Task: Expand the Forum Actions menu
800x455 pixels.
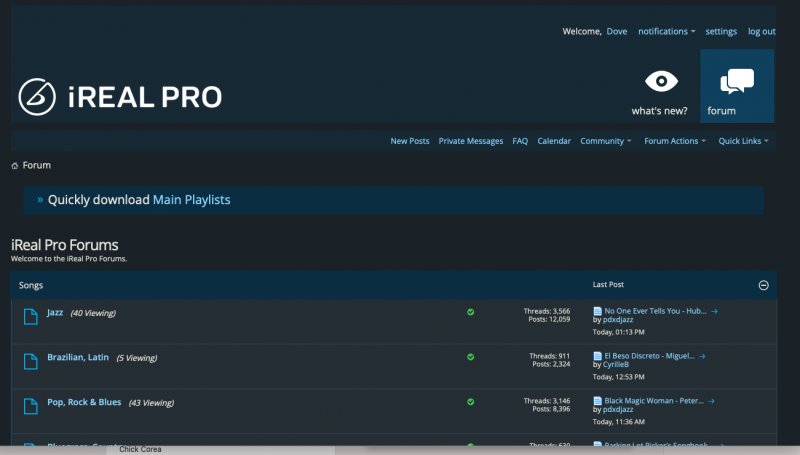Action: [675, 141]
